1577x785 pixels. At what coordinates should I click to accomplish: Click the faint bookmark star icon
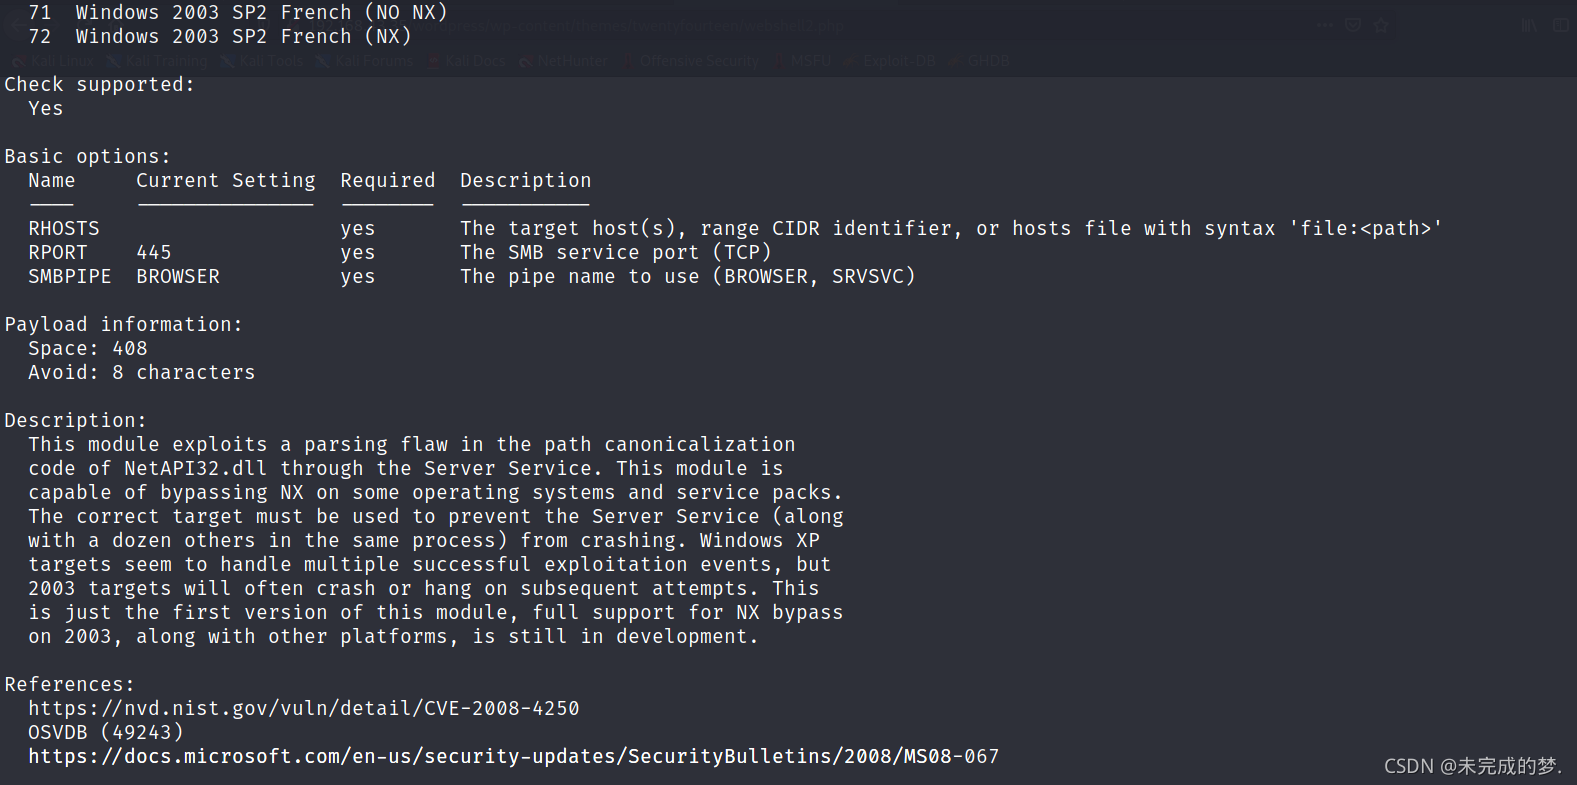[x=1381, y=26]
